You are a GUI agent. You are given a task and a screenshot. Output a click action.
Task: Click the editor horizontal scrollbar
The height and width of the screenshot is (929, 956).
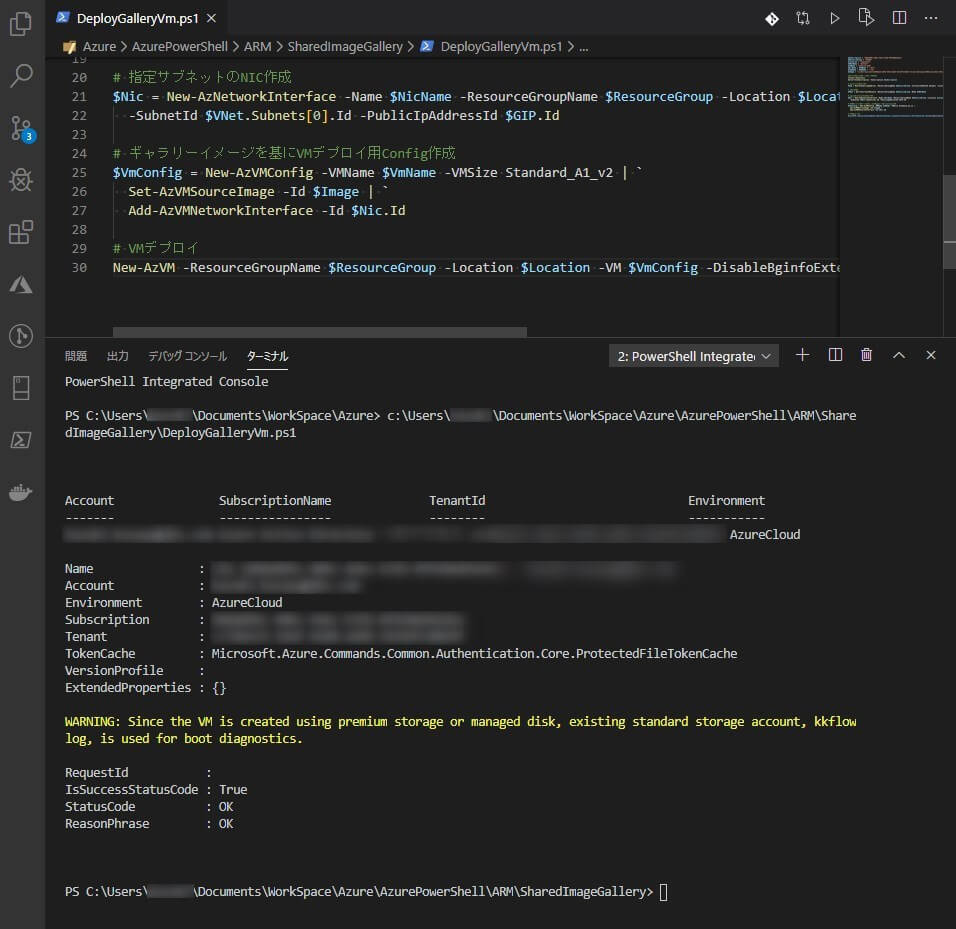click(319, 332)
